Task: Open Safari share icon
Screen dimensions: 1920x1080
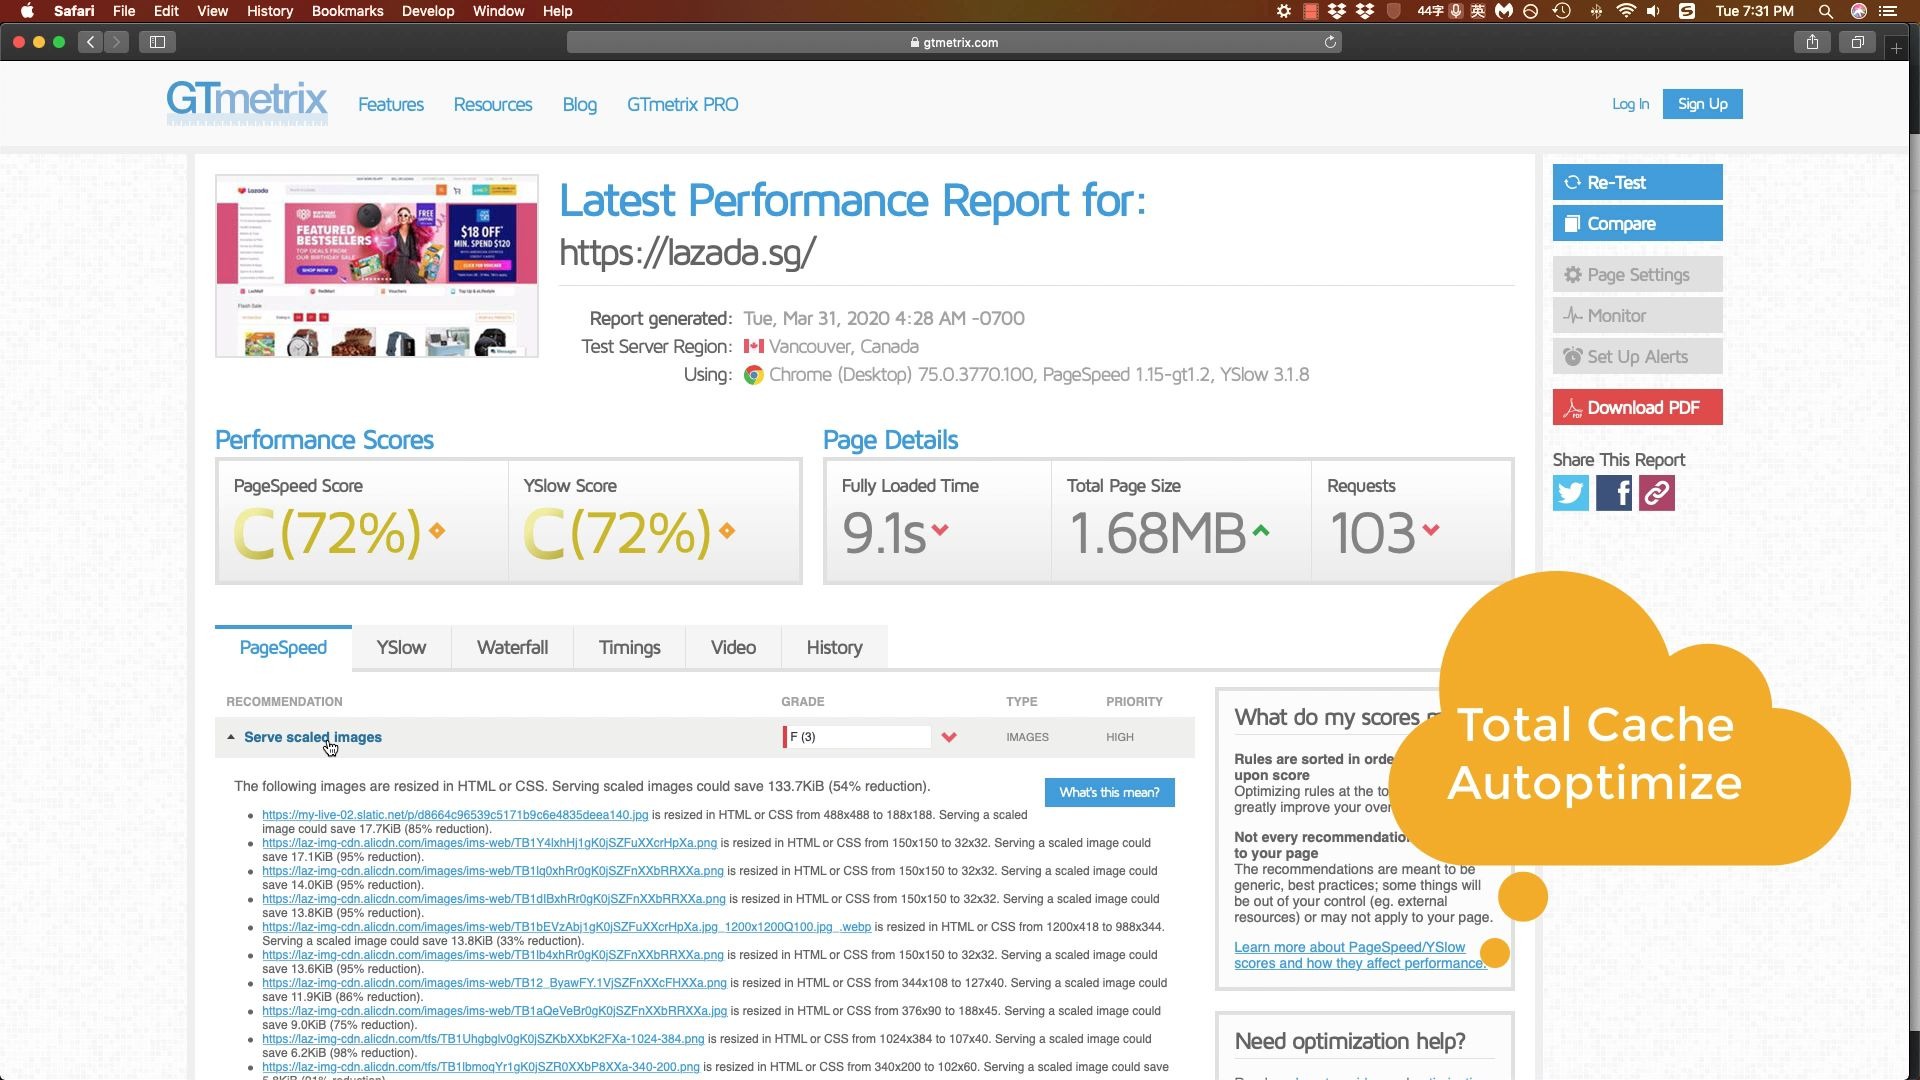Action: click(1812, 42)
